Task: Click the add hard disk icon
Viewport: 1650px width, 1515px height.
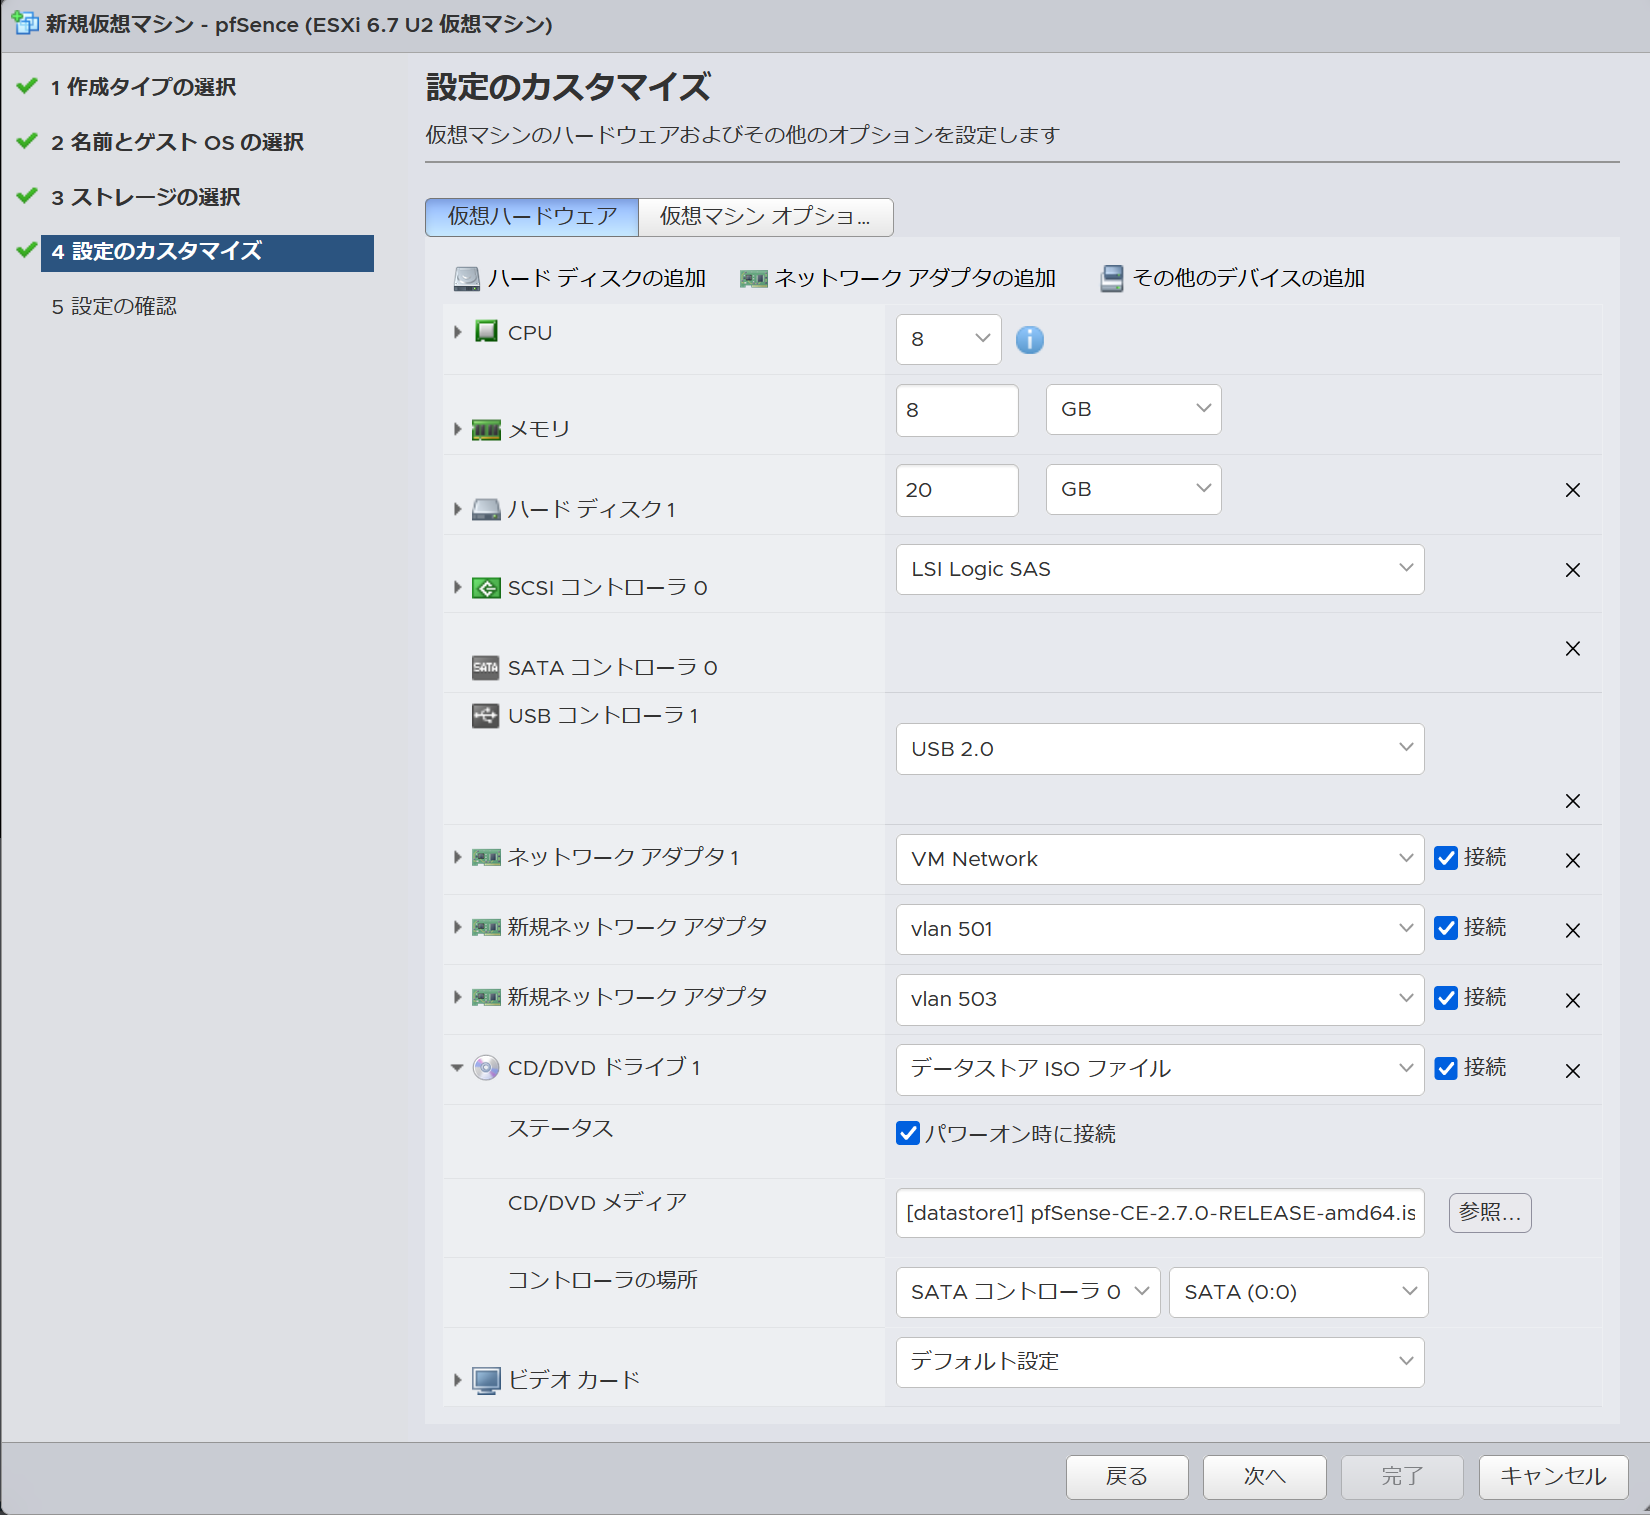Action: point(467,278)
